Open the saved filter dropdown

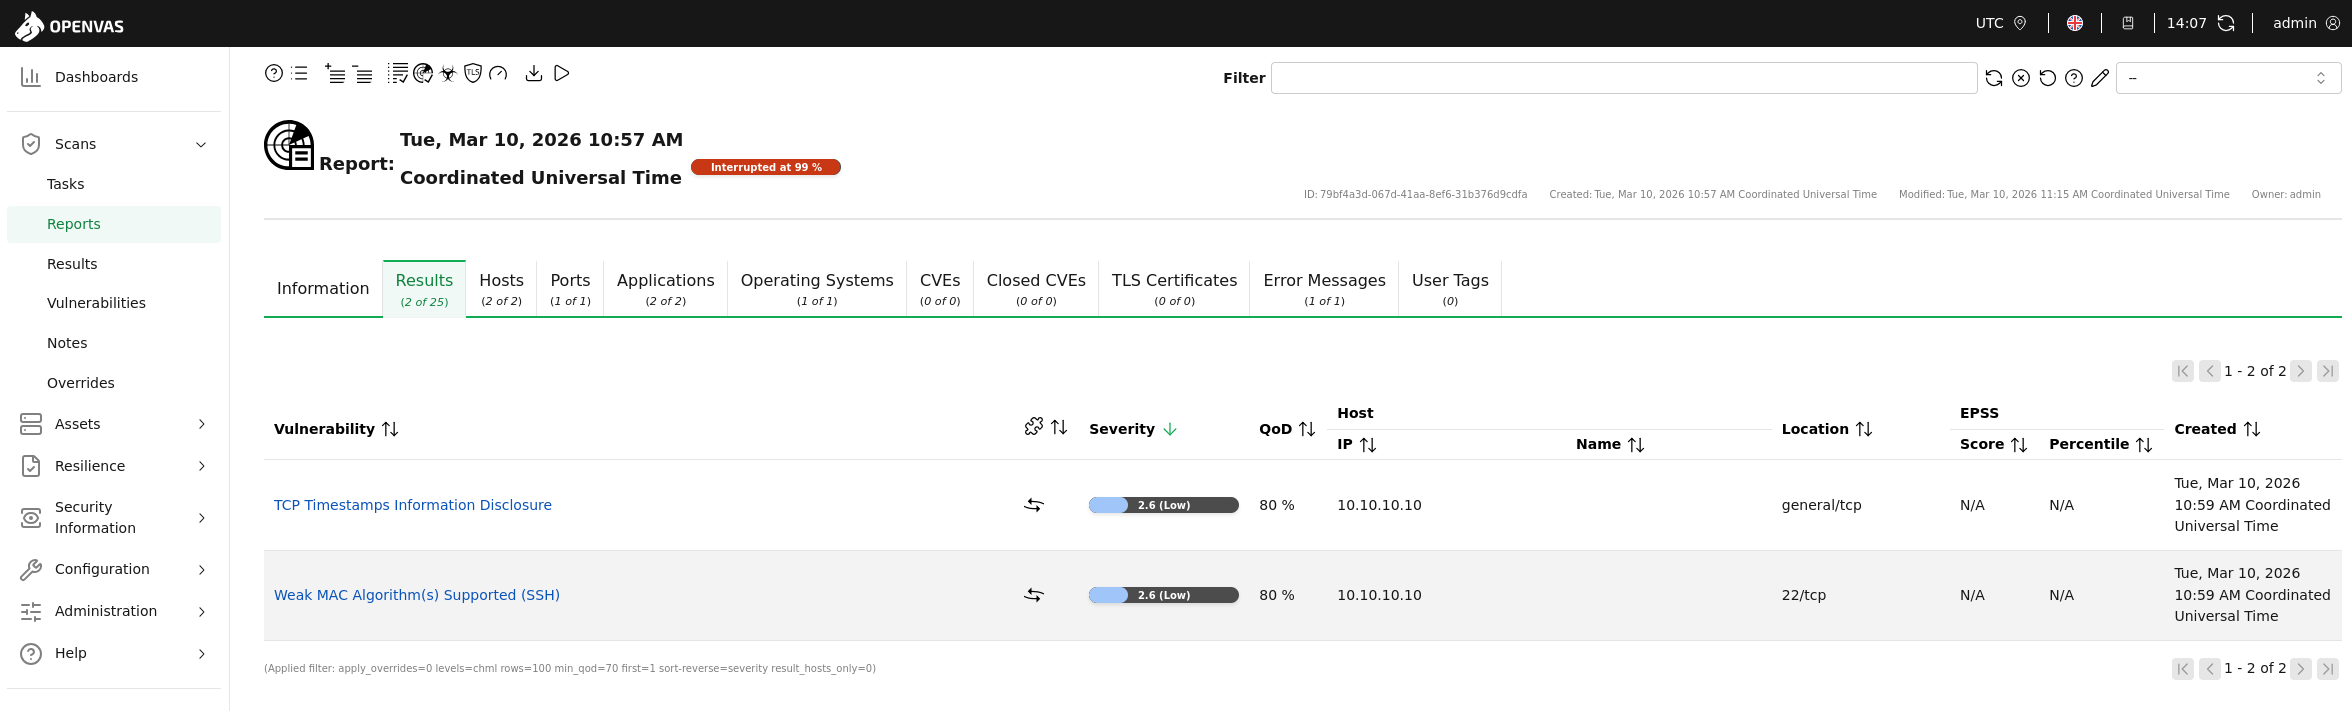click(2228, 78)
